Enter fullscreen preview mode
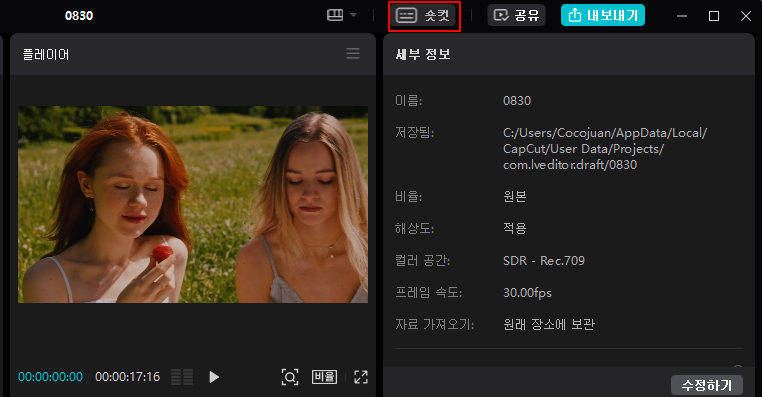 tap(361, 377)
